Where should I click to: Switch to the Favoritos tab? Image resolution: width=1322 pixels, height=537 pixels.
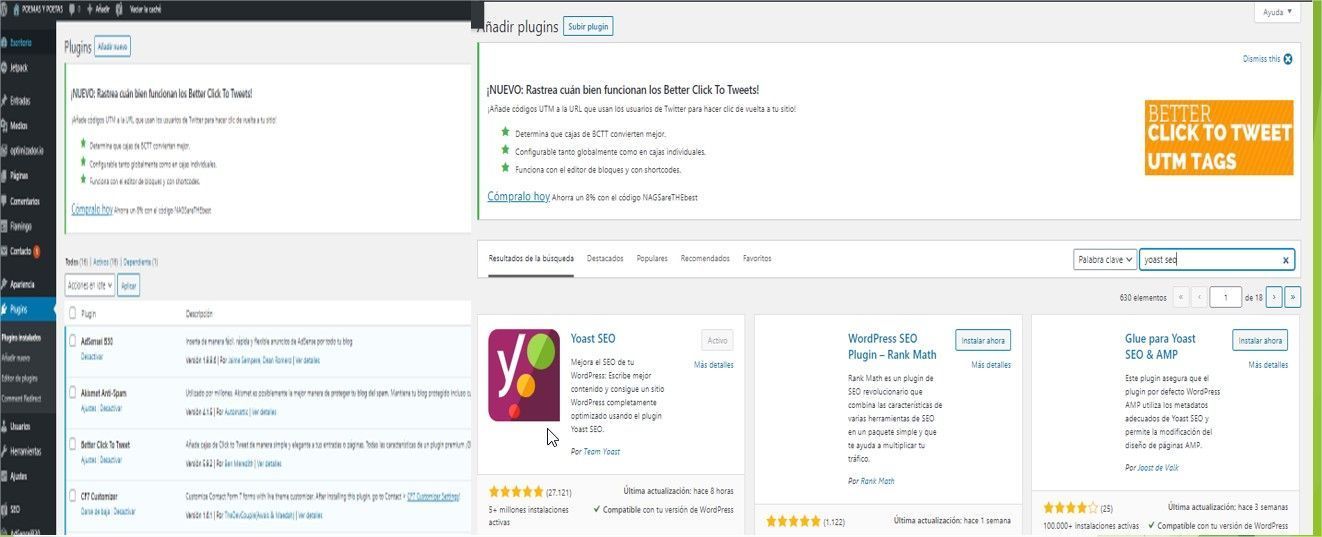coord(757,258)
